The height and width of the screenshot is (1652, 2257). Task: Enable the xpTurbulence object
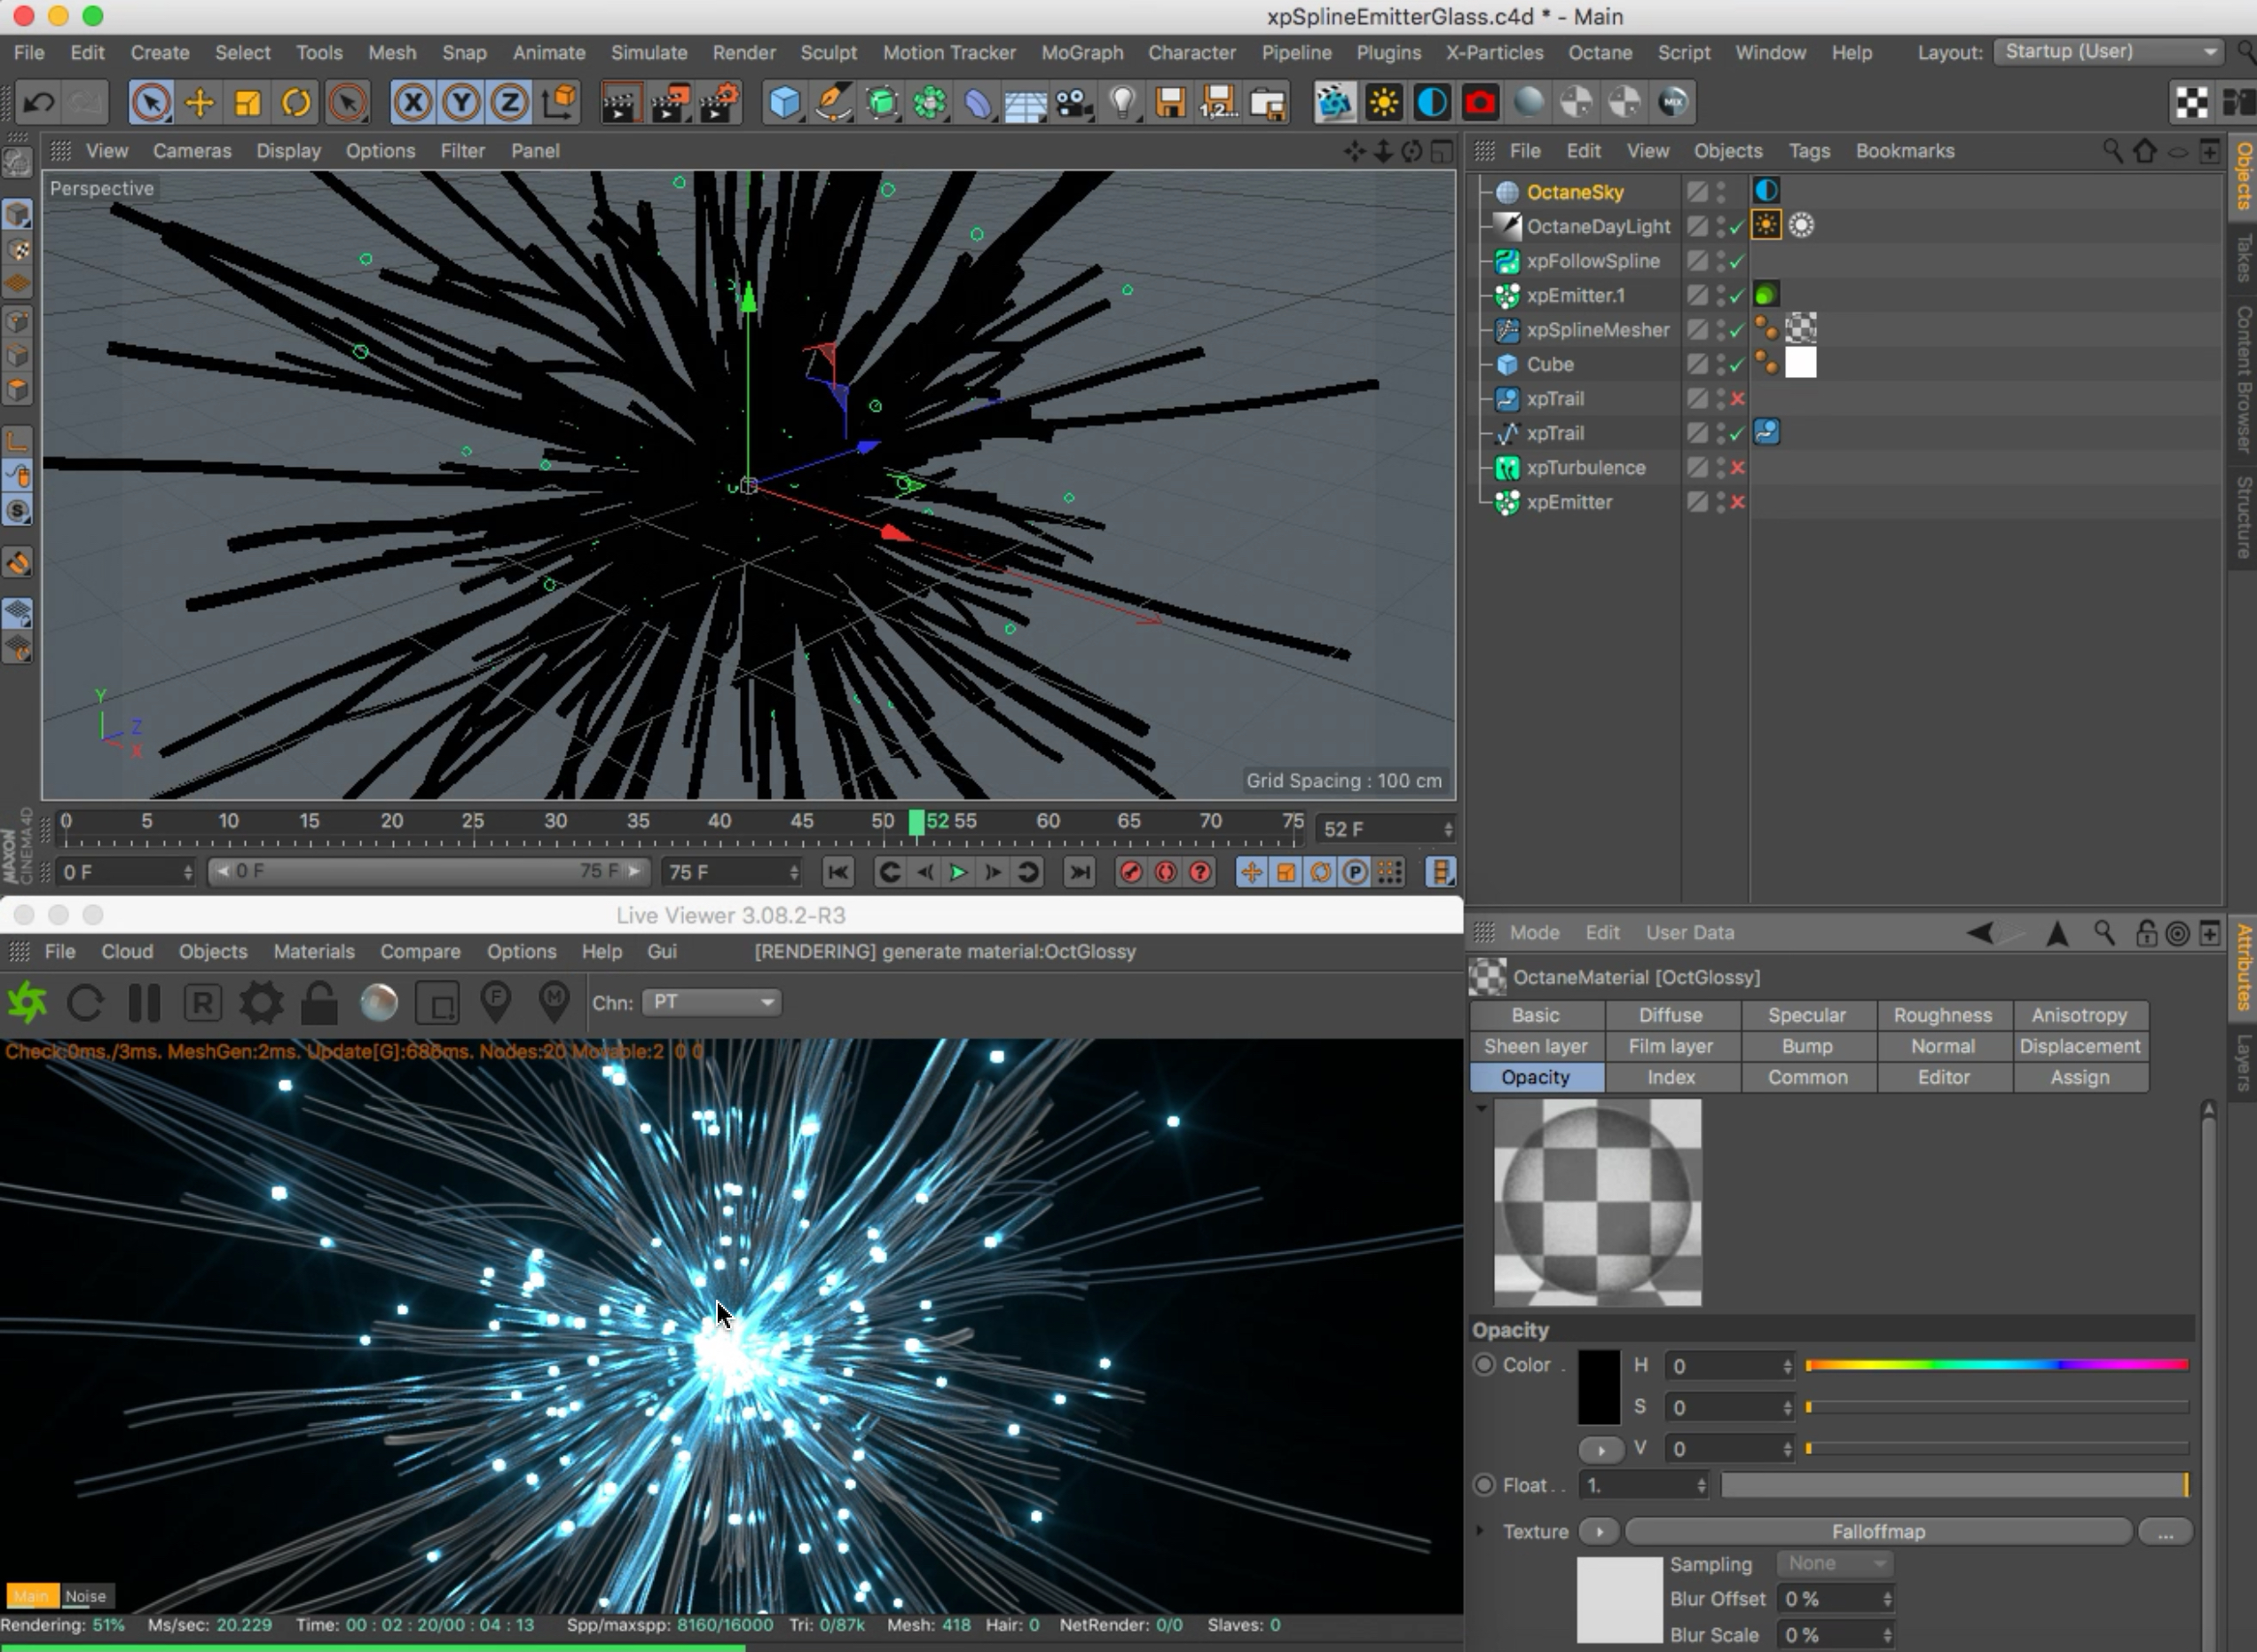tap(1737, 468)
